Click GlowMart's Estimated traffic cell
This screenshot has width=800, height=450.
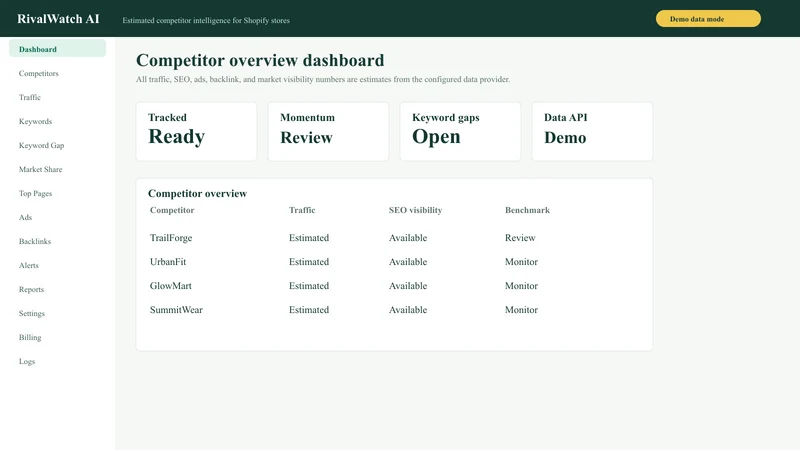(309, 286)
